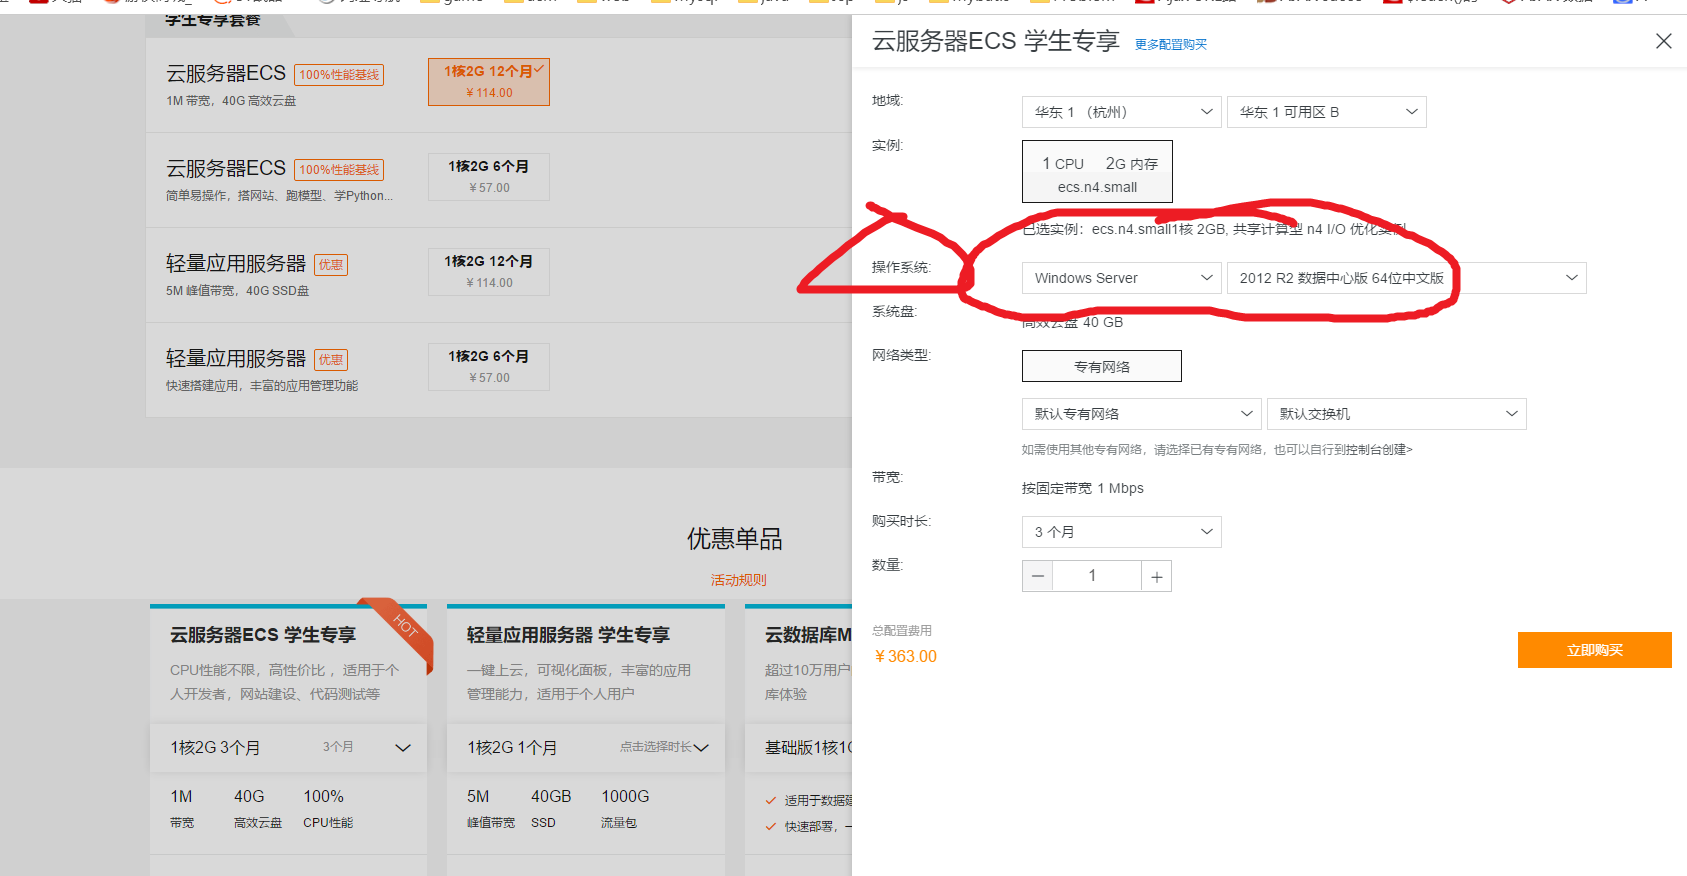Image resolution: width=1687 pixels, height=876 pixels.
Task: Click the ¥363.00 total price
Action: point(905,656)
